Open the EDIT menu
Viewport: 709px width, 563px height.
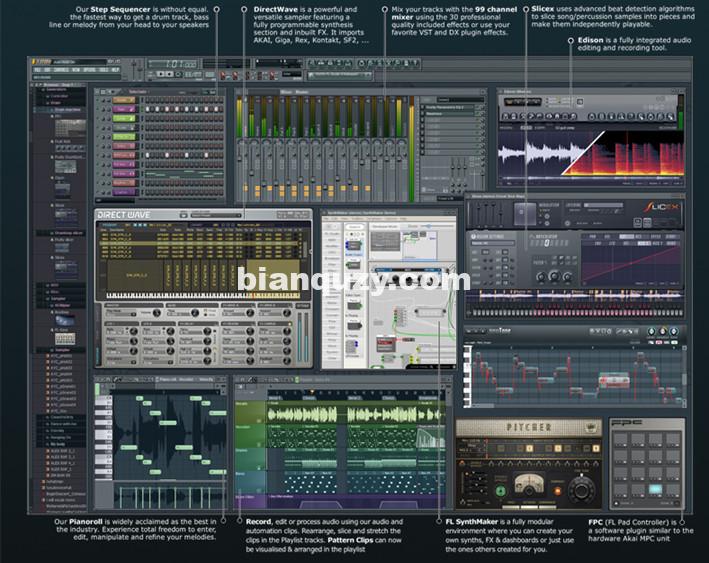coord(47,70)
